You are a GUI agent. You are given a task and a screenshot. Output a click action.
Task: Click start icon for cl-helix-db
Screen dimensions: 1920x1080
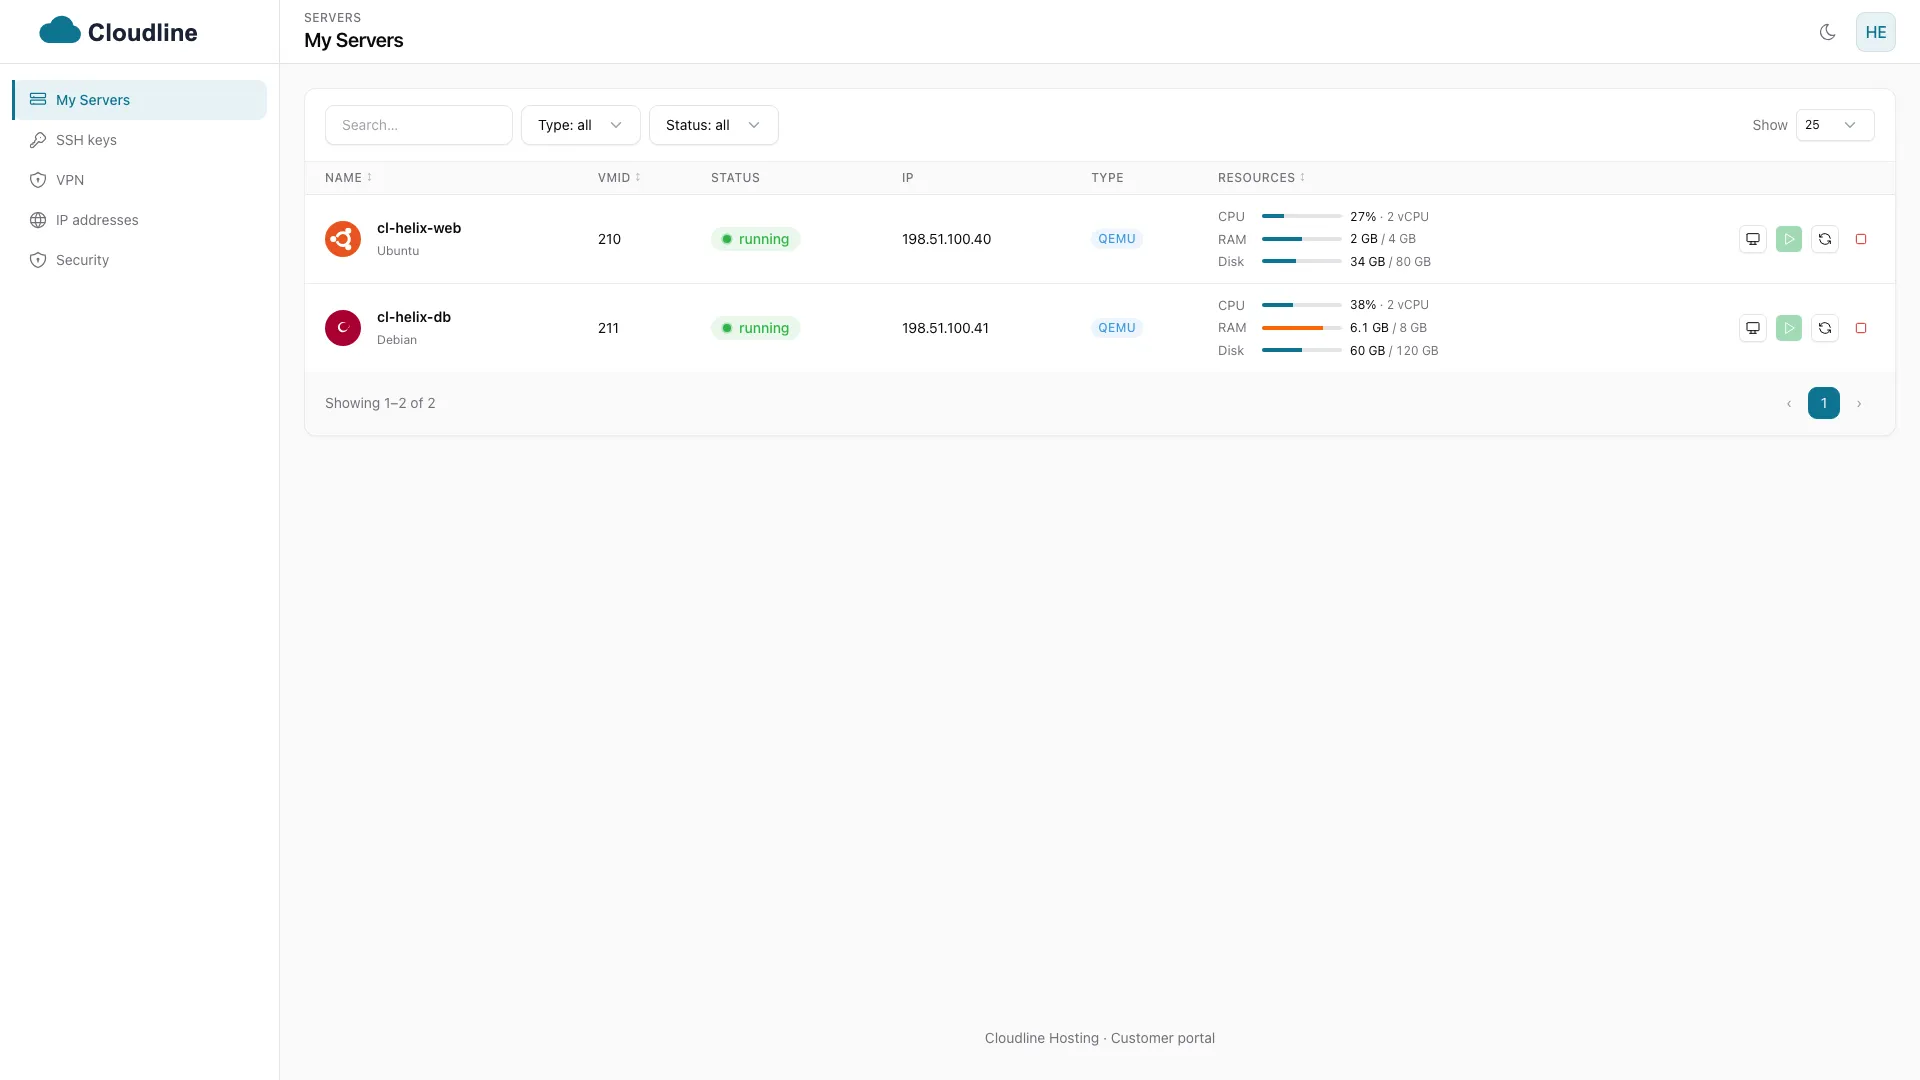[x=1789, y=328]
